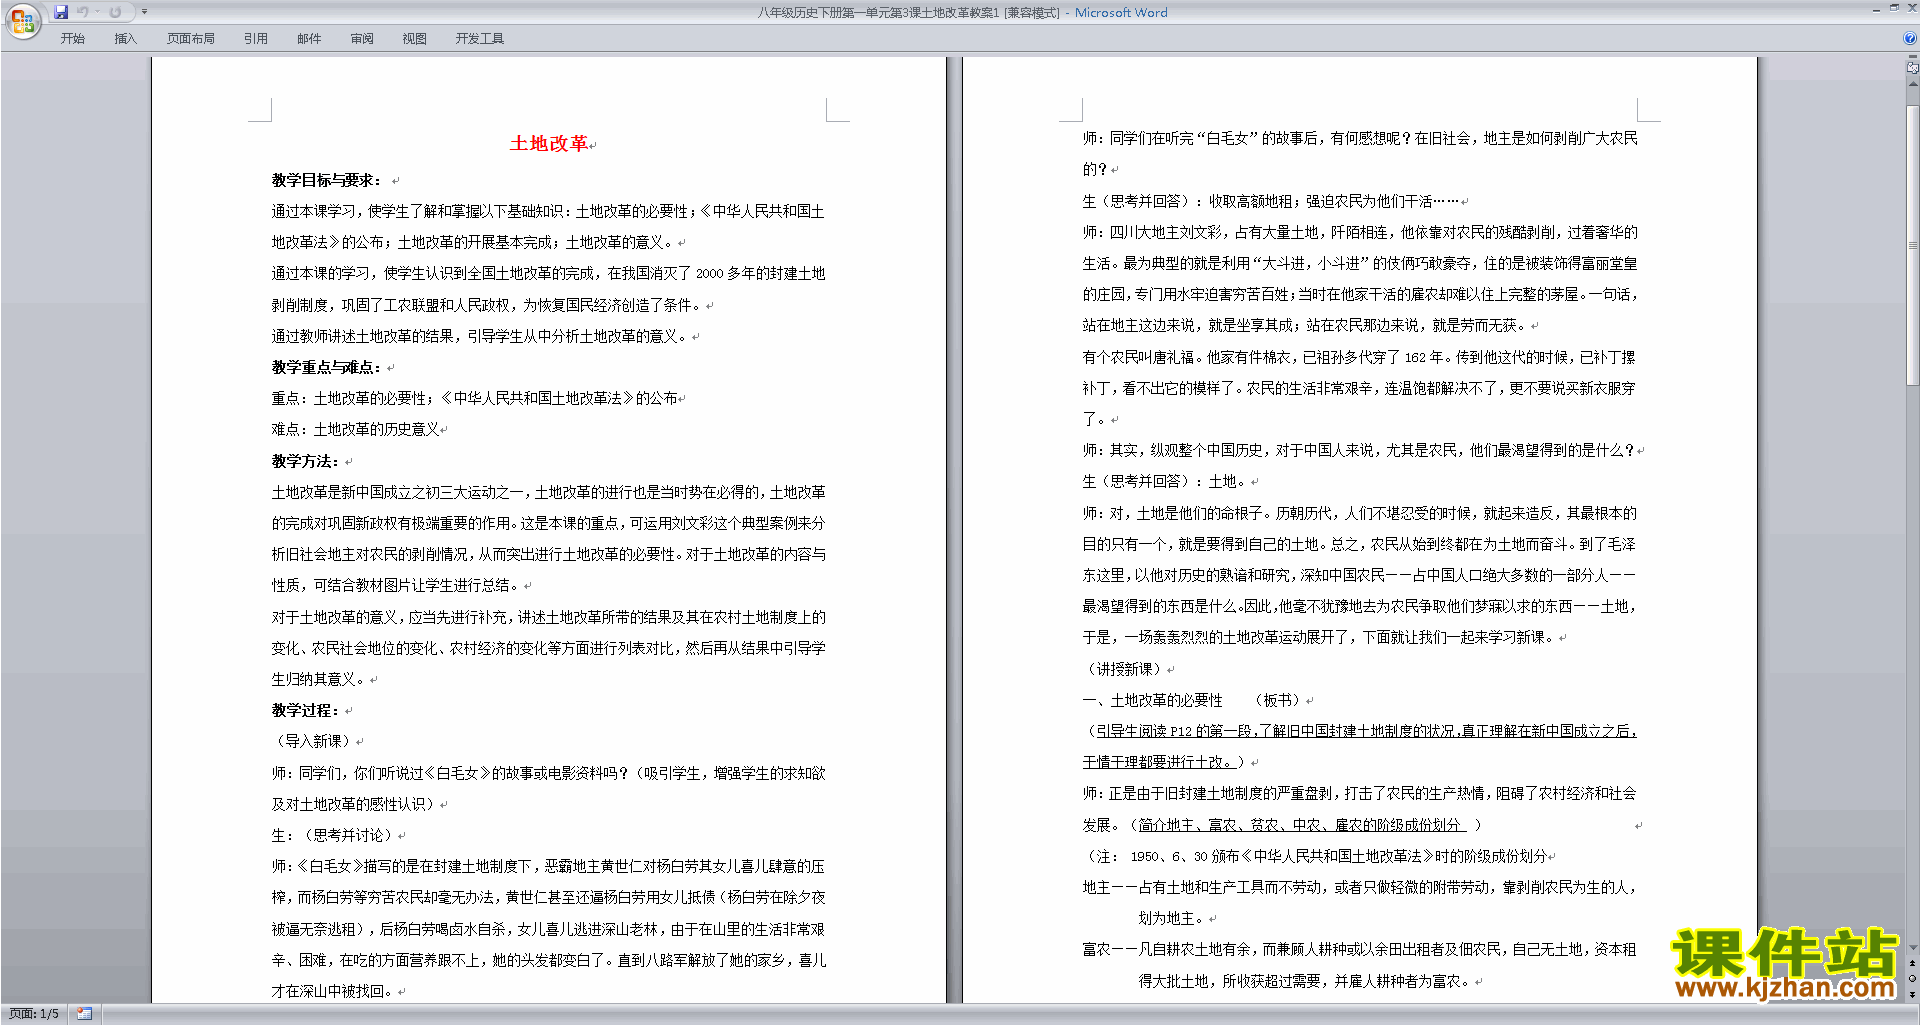Click the red title 土地改革
Viewport: 1920px width, 1025px height.
(x=549, y=144)
